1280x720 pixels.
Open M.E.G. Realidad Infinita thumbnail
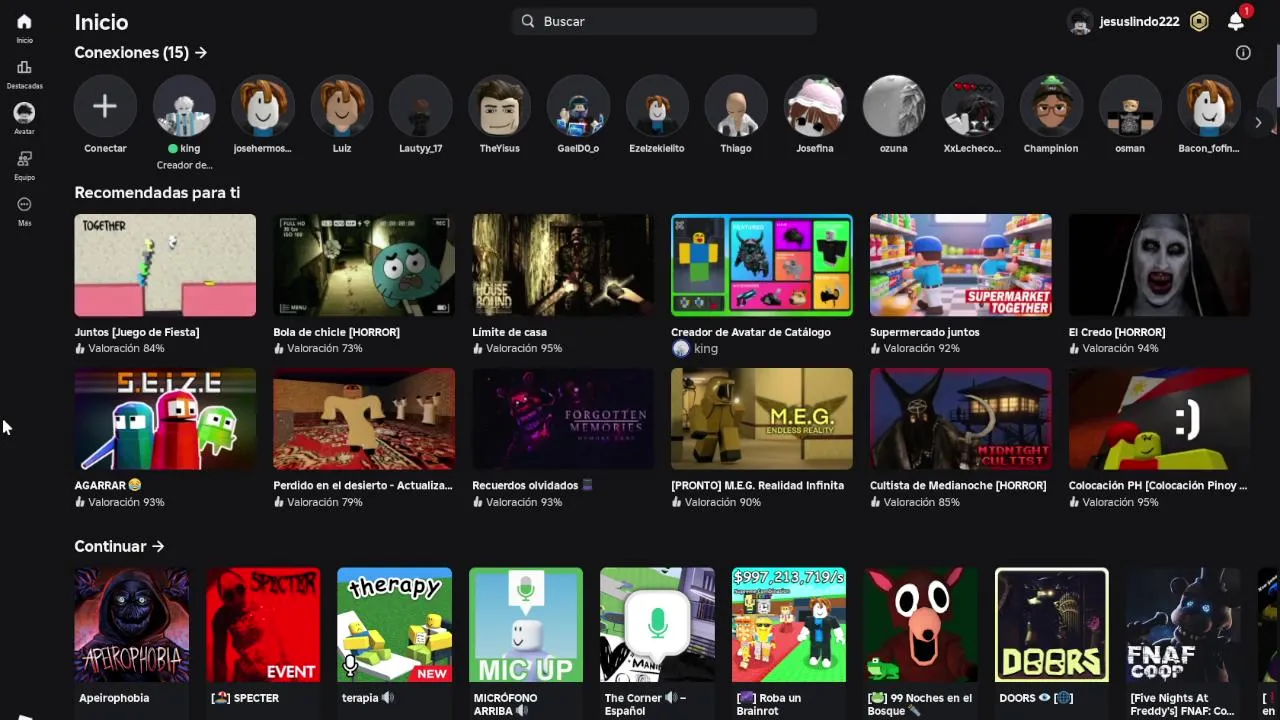click(762, 419)
